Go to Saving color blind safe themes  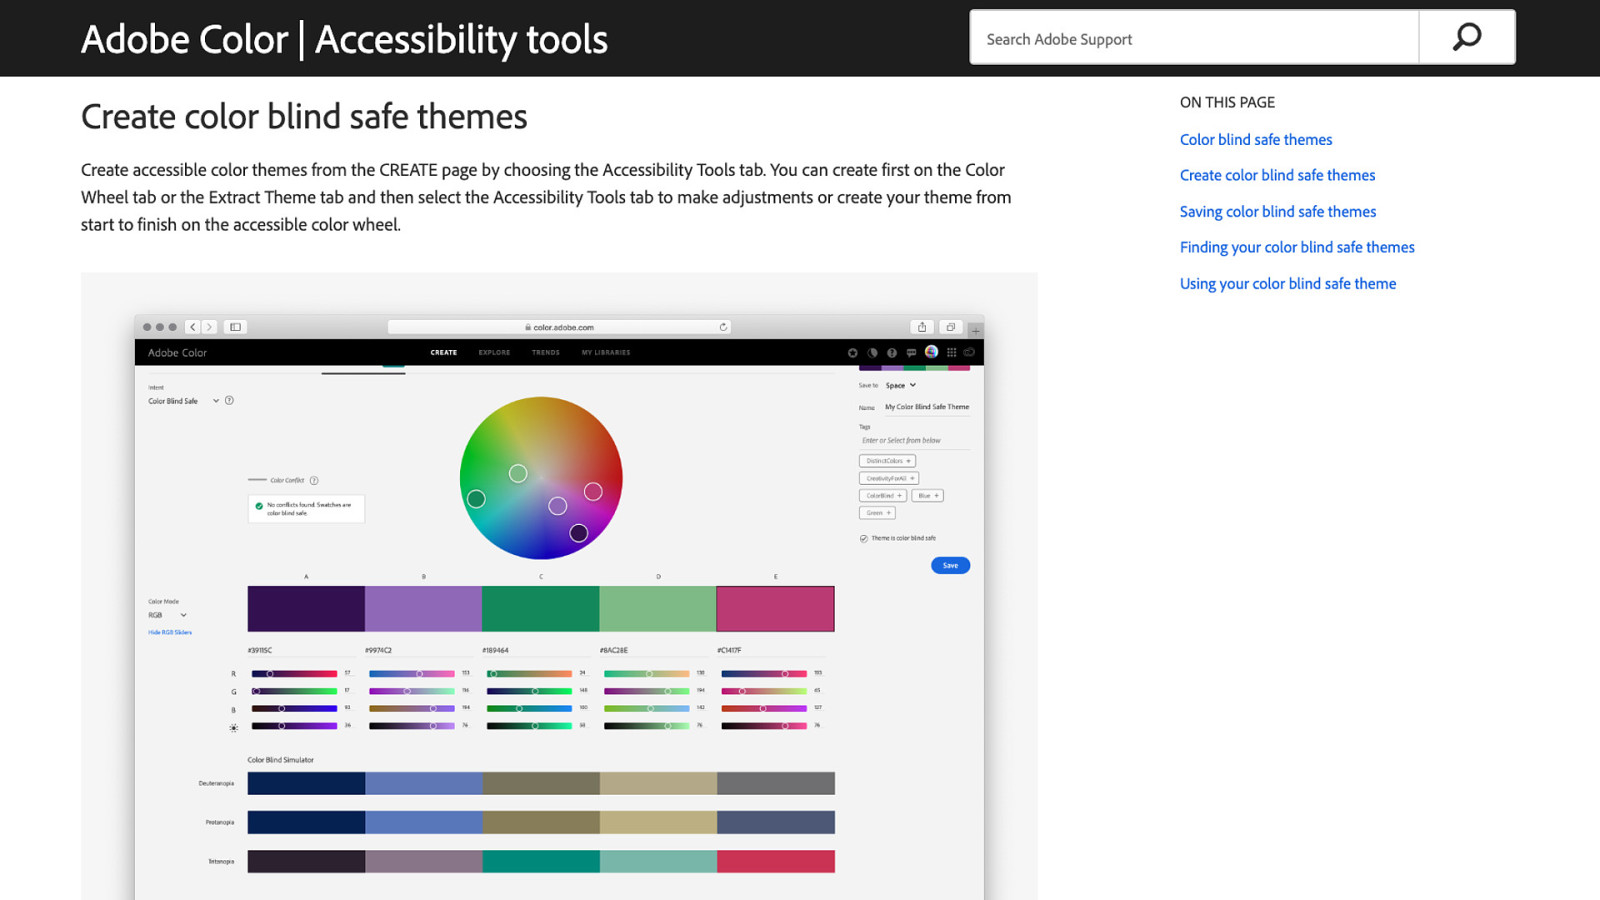pyautogui.click(x=1278, y=211)
